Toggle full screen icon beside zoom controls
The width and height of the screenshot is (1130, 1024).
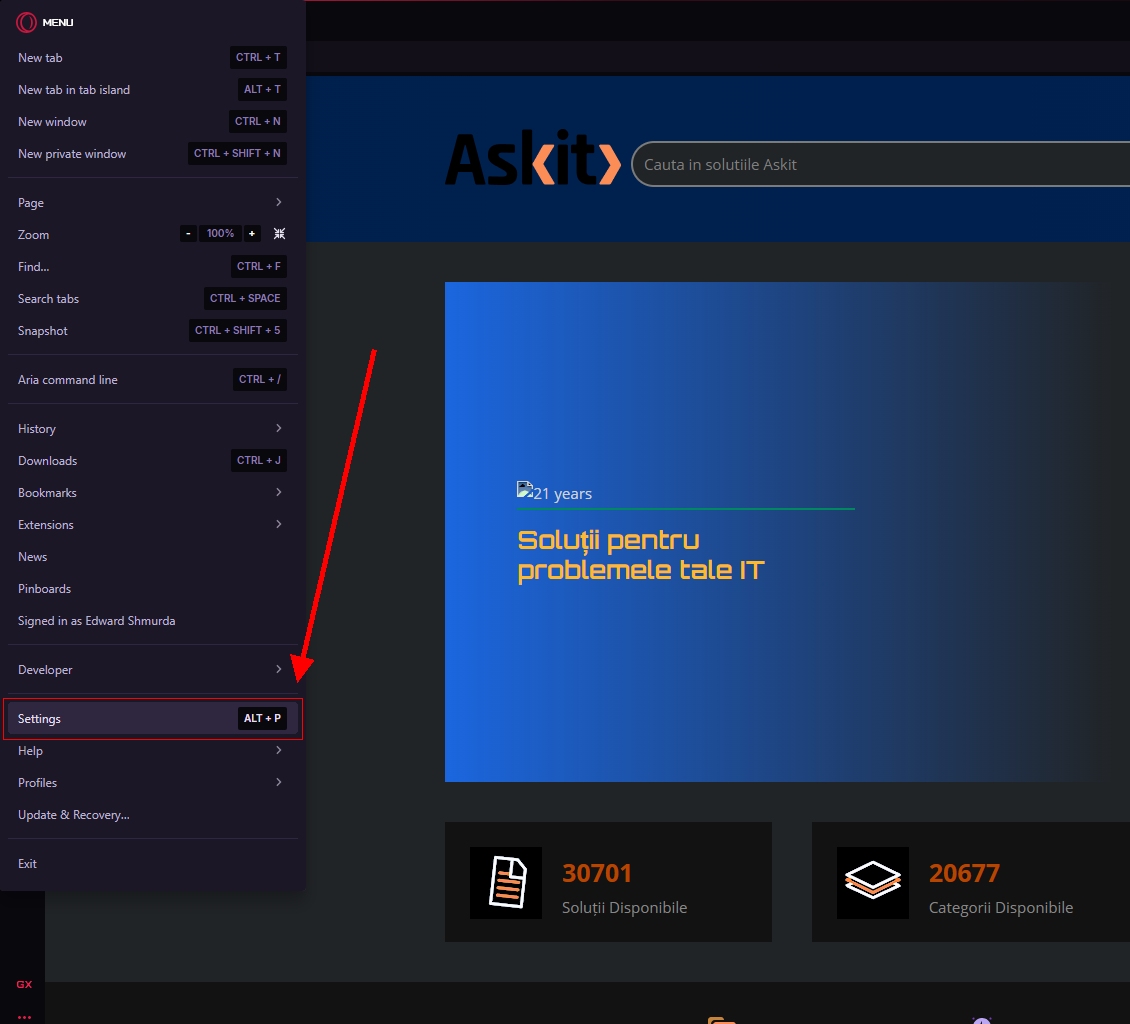[x=279, y=234]
